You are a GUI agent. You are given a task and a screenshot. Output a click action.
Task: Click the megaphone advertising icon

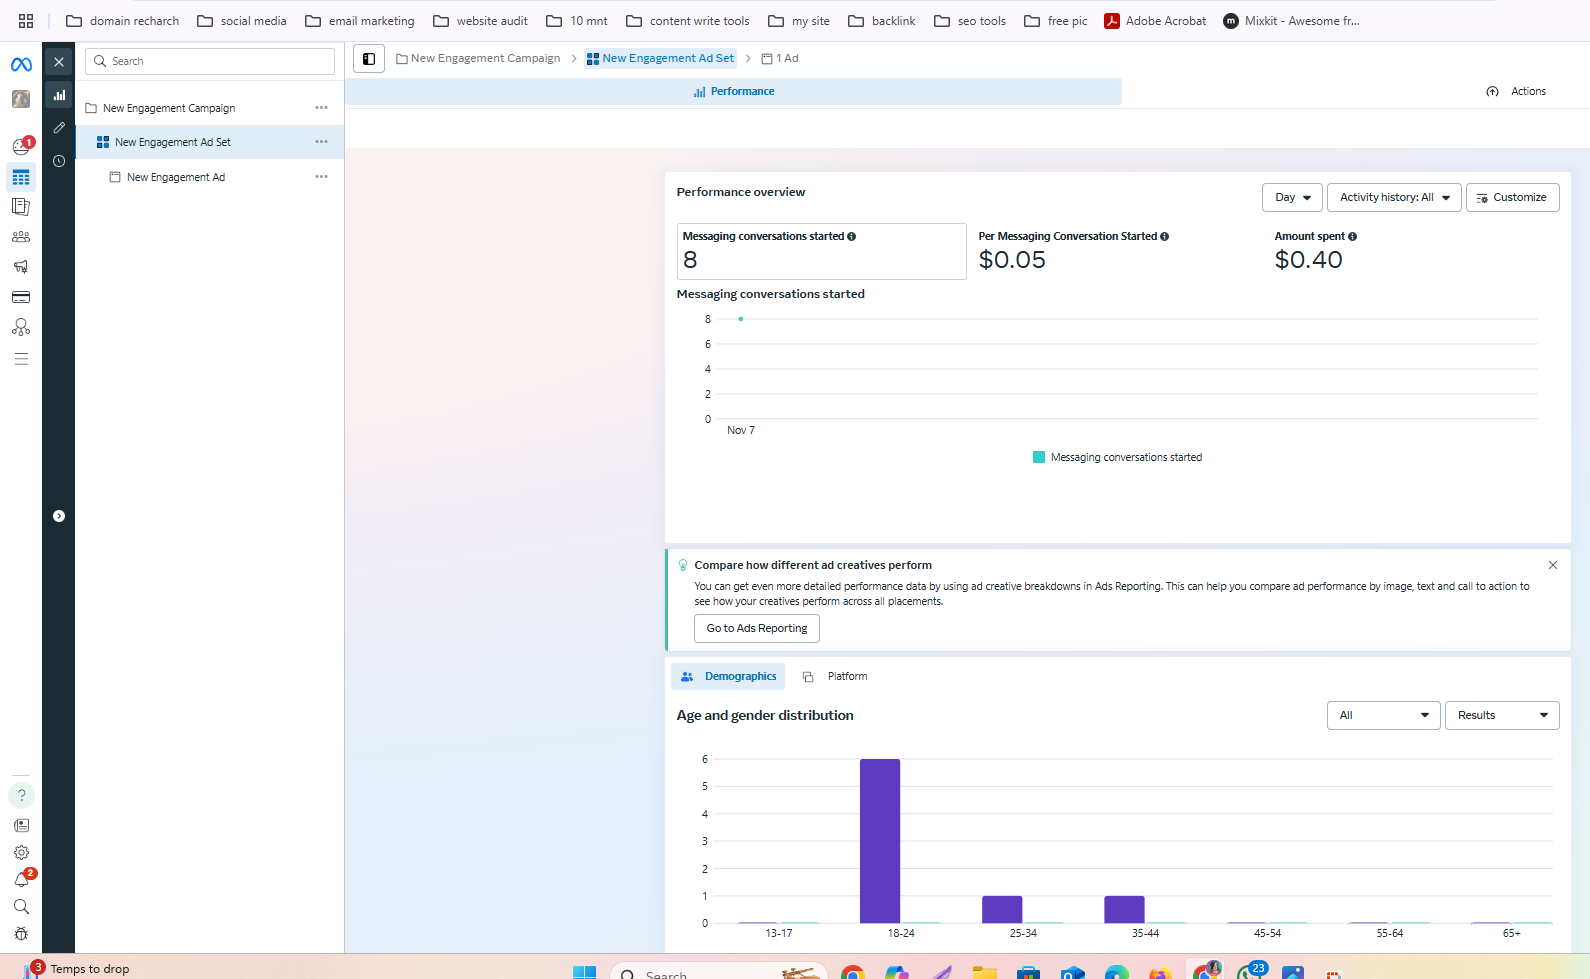(x=21, y=267)
